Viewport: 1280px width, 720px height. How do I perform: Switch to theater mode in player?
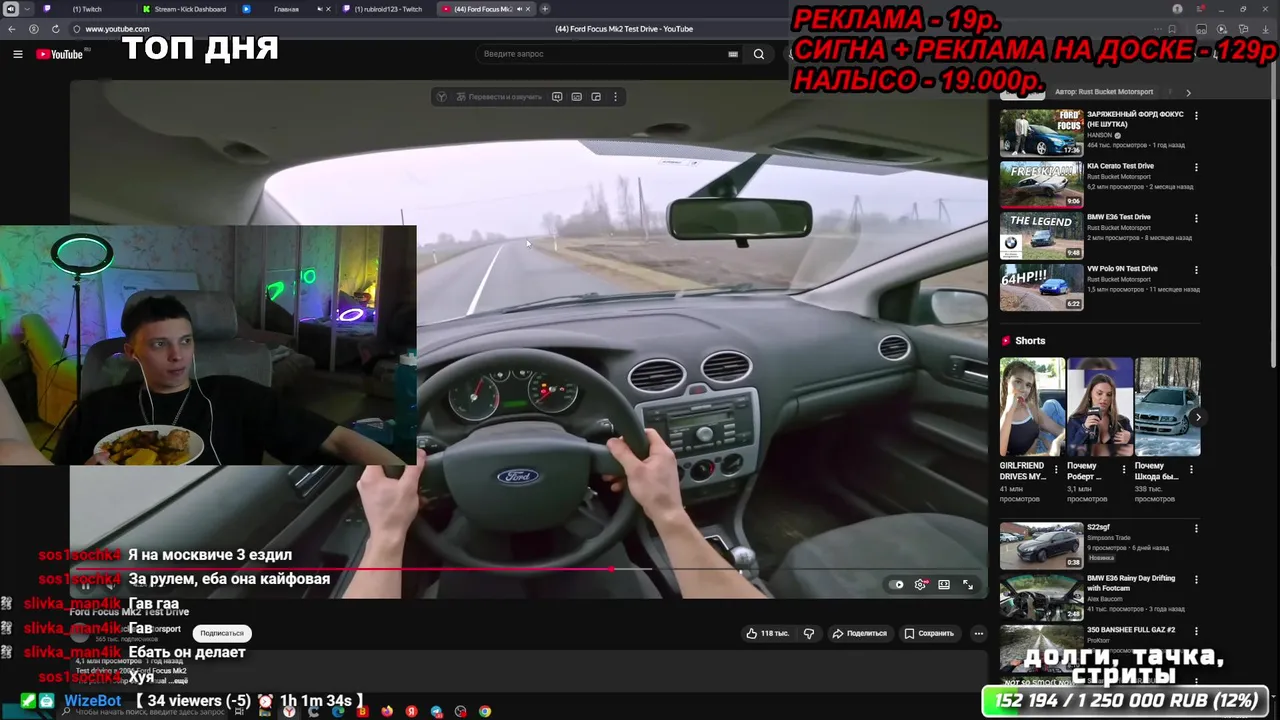pos(944,585)
